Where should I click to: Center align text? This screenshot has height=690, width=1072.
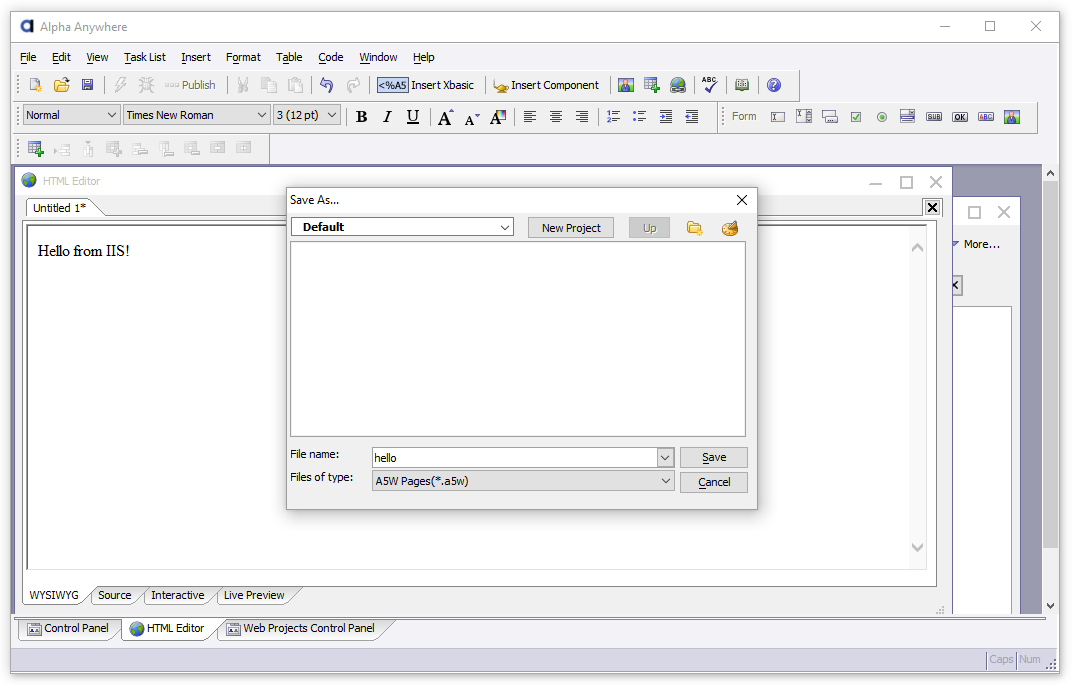[556, 117]
